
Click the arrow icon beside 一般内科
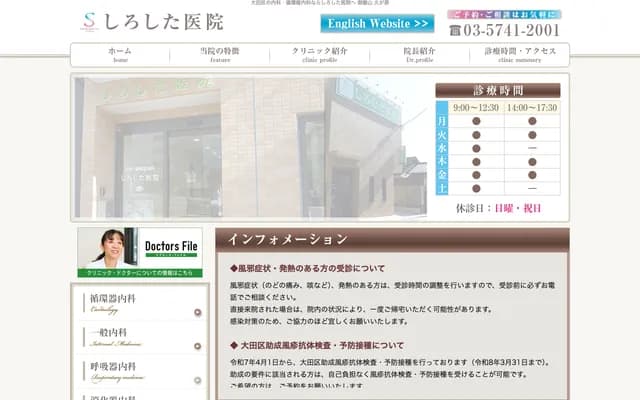[x=198, y=348]
